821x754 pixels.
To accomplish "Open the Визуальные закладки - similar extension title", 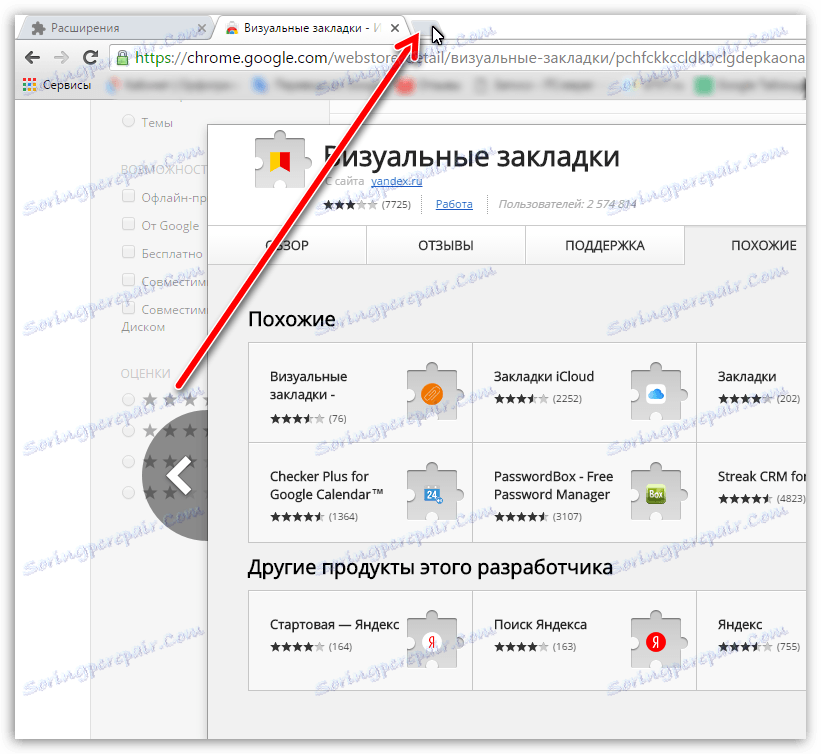I will pos(308,385).
